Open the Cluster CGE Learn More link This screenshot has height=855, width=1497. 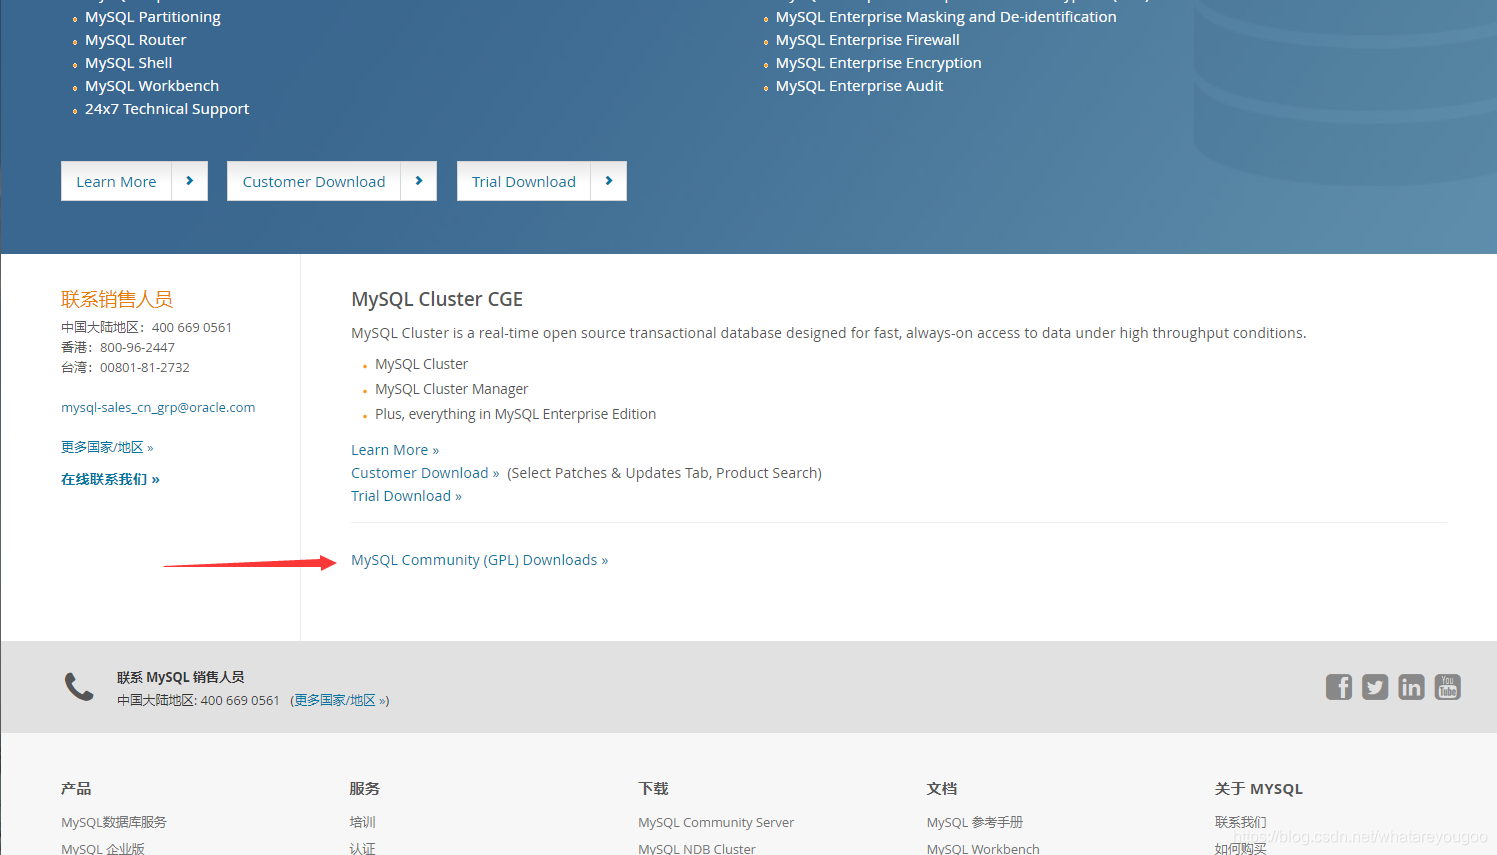(395, 450)
